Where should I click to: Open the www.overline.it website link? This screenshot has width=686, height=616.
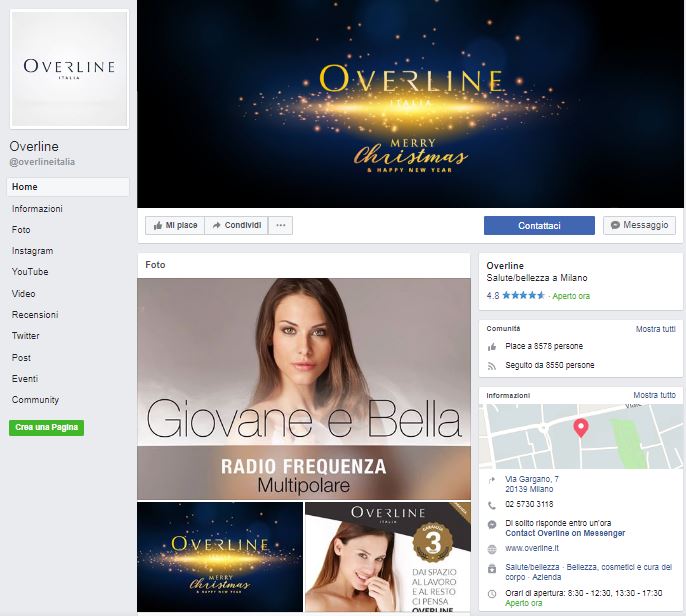click(532, 548)
